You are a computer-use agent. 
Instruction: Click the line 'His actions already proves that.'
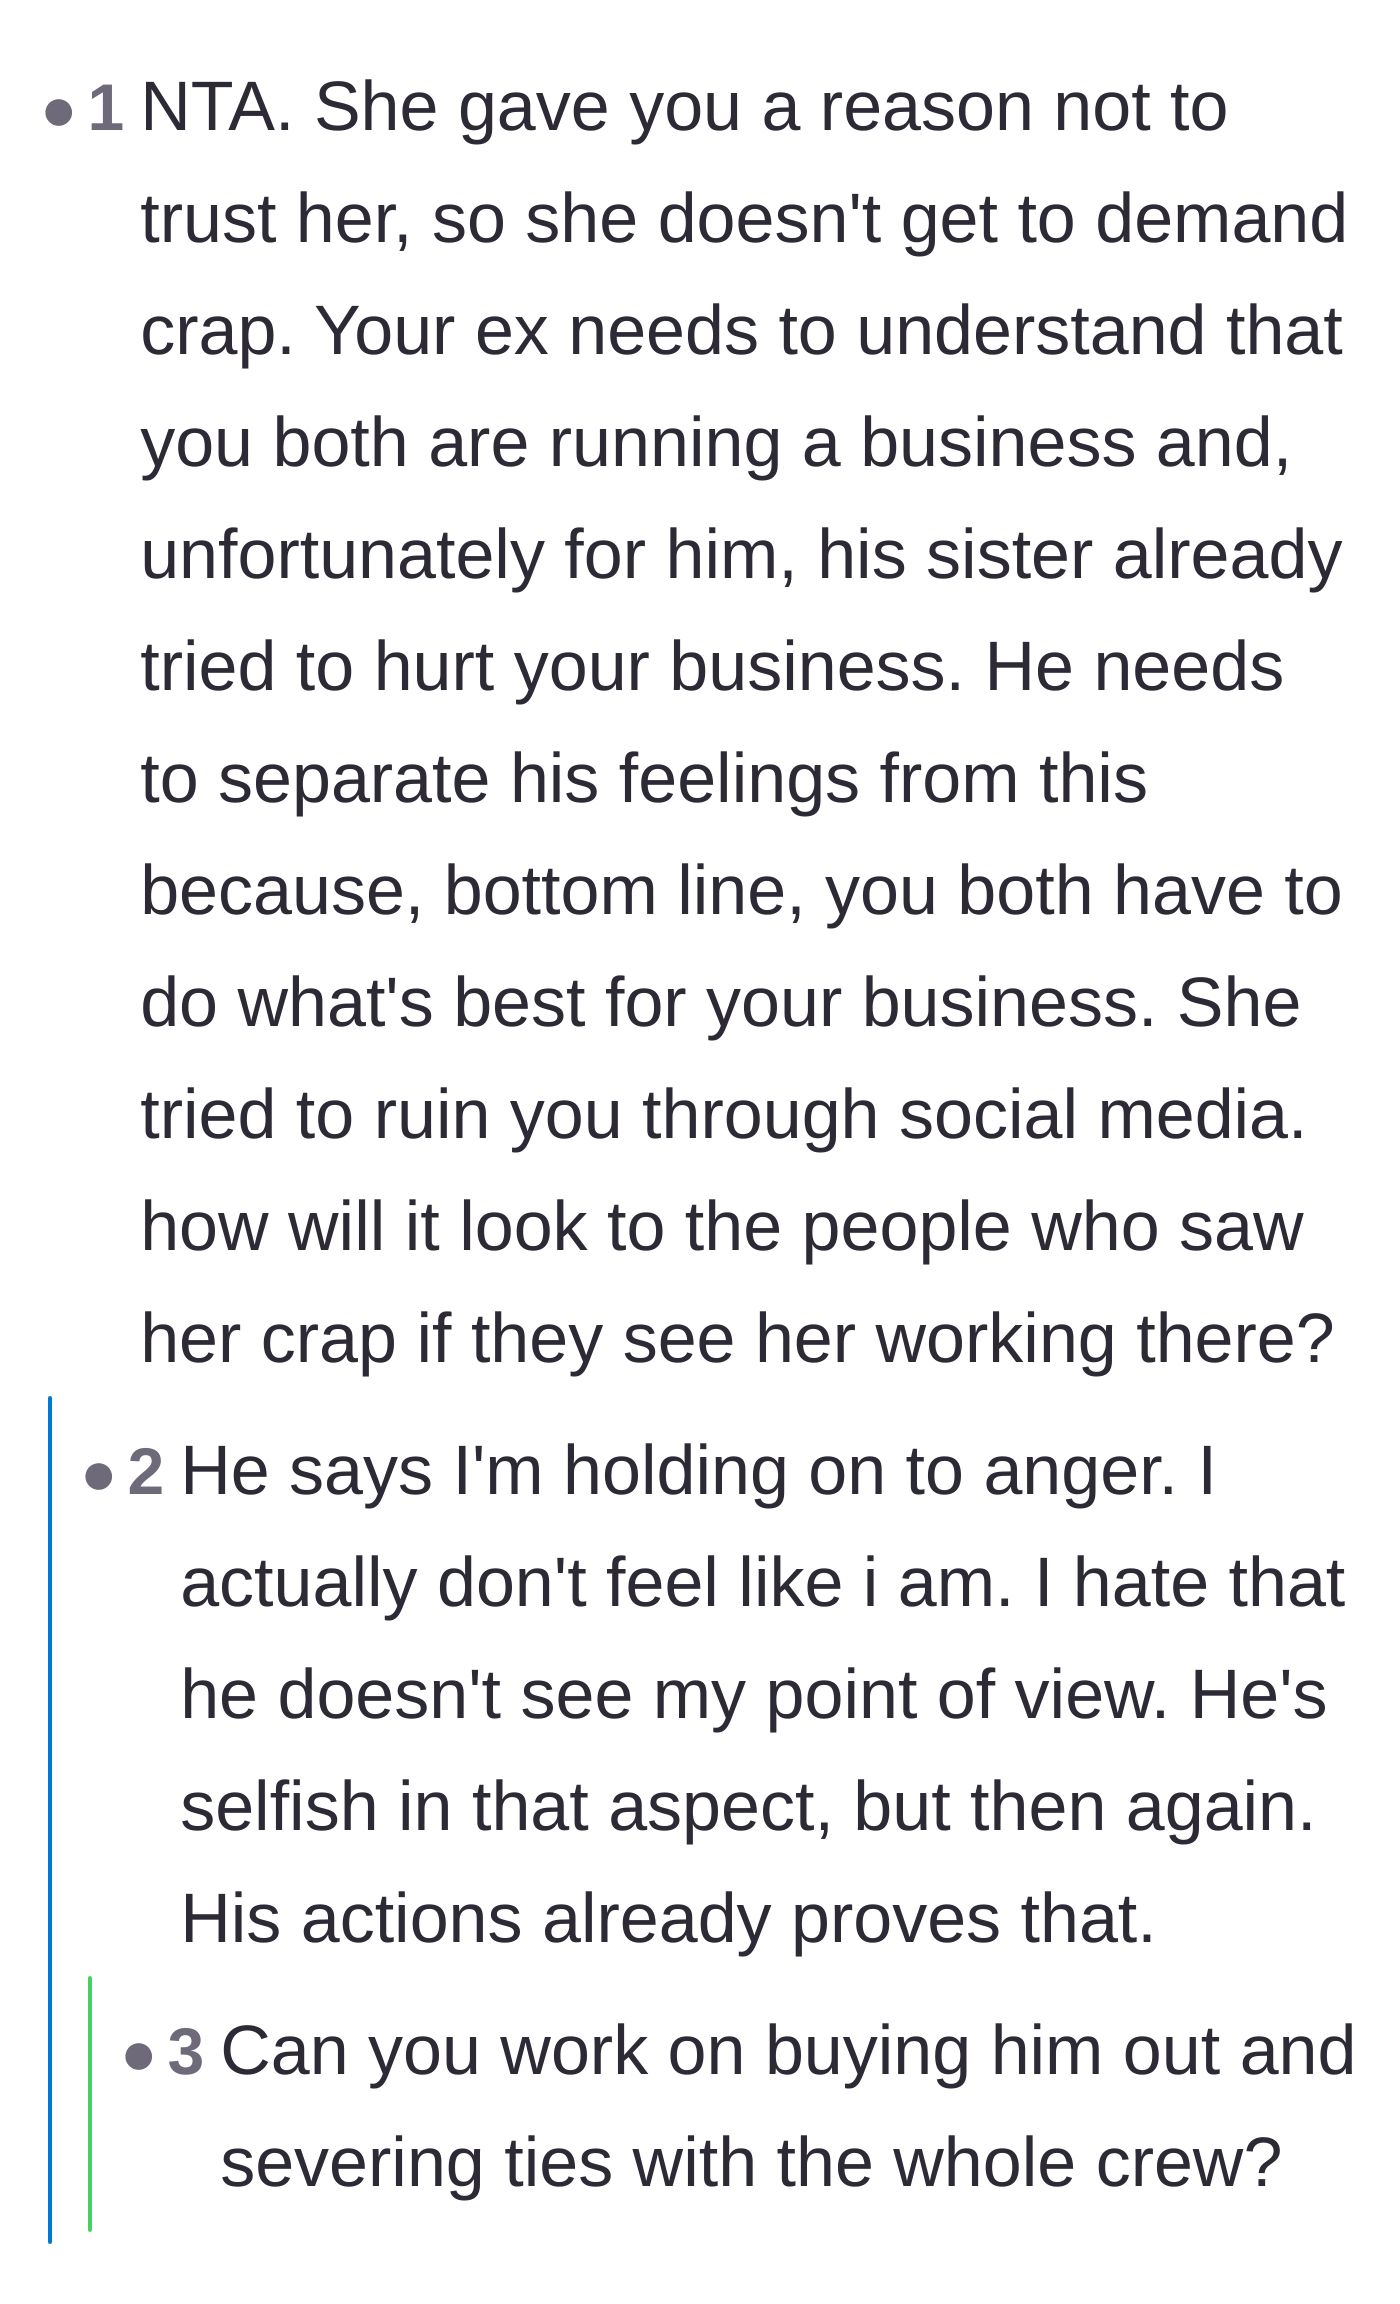tap(668, 1919)
